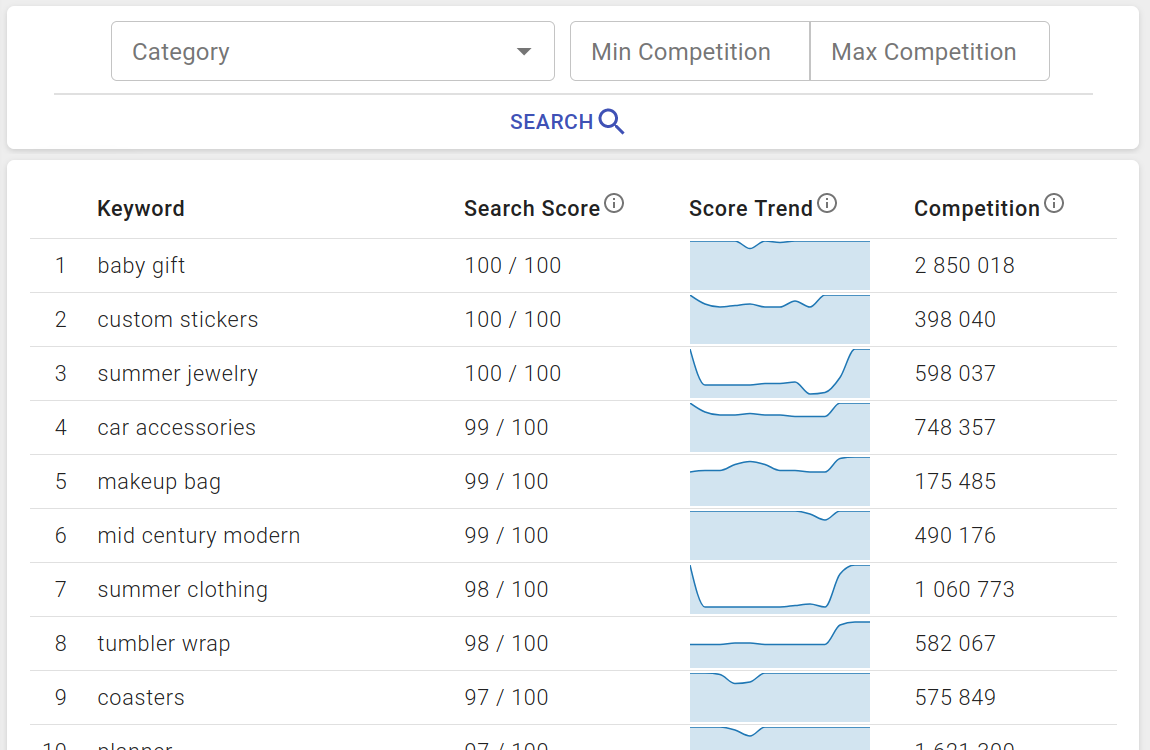Open the Search Score info icon
The height and width of the screenshot is (750, 1150).
(x=614, y=203)
